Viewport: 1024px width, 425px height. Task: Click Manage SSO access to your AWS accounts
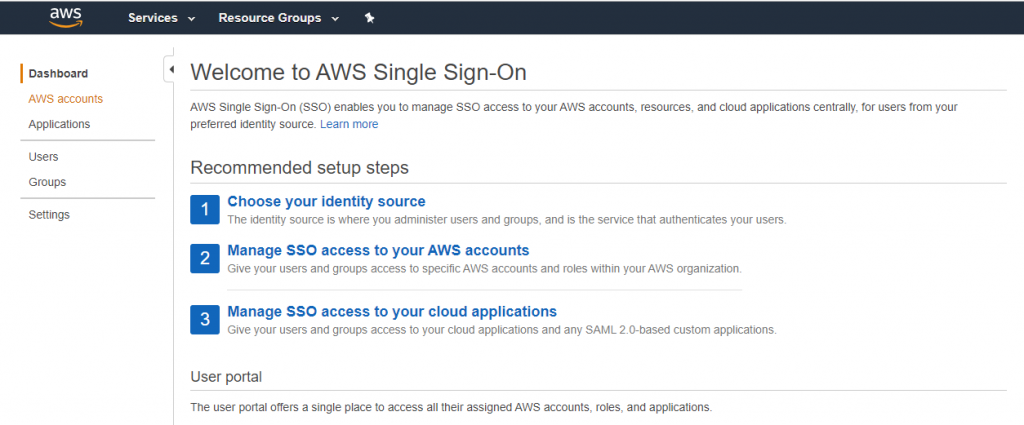[x=378, y=250]
